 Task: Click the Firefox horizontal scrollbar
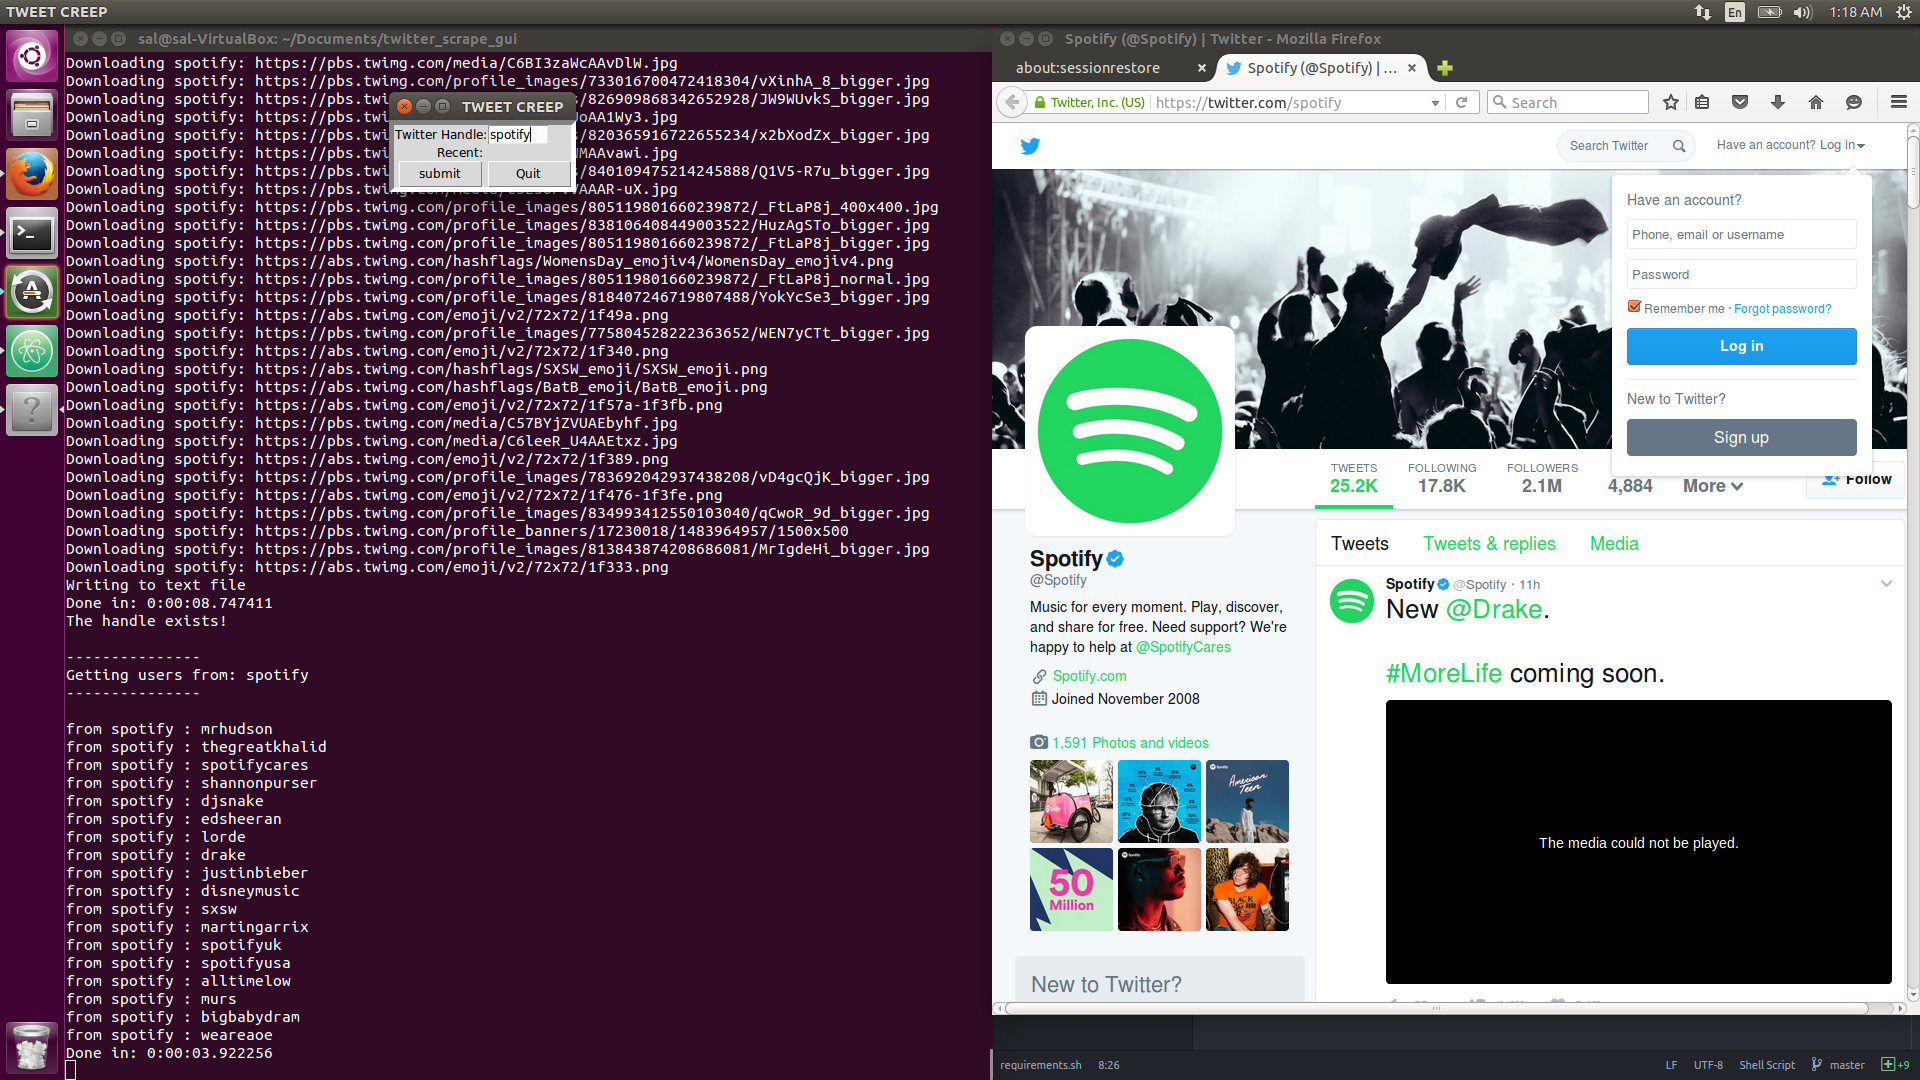1438,1008
